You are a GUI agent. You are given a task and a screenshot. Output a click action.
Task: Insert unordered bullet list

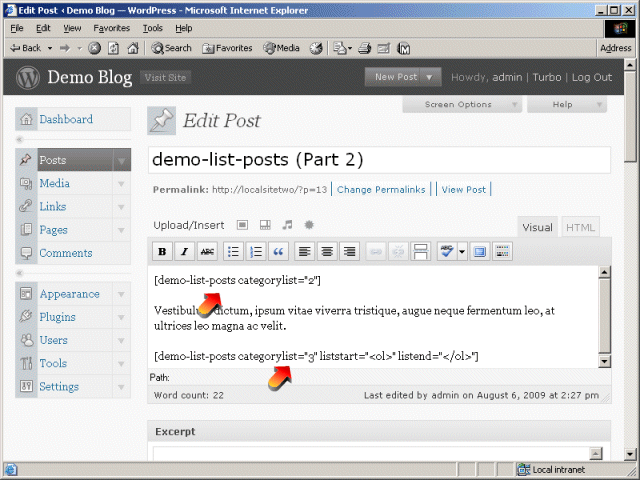pyautogui.click(x=233, y=251)
